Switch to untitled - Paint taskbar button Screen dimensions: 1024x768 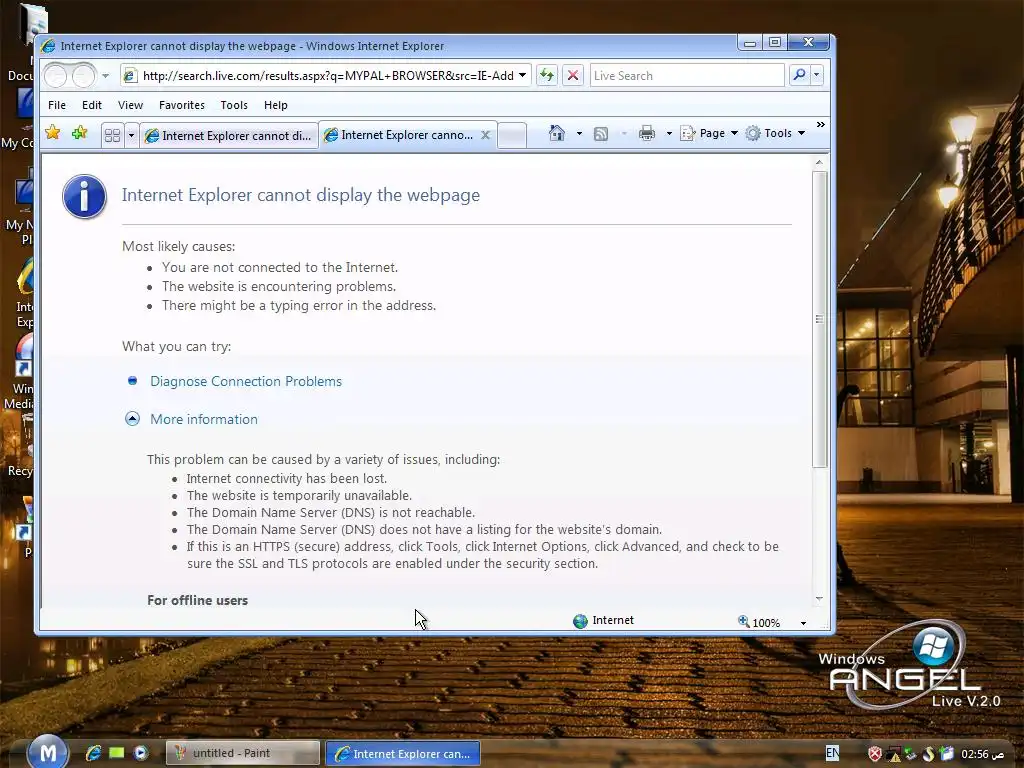(243, 753)
